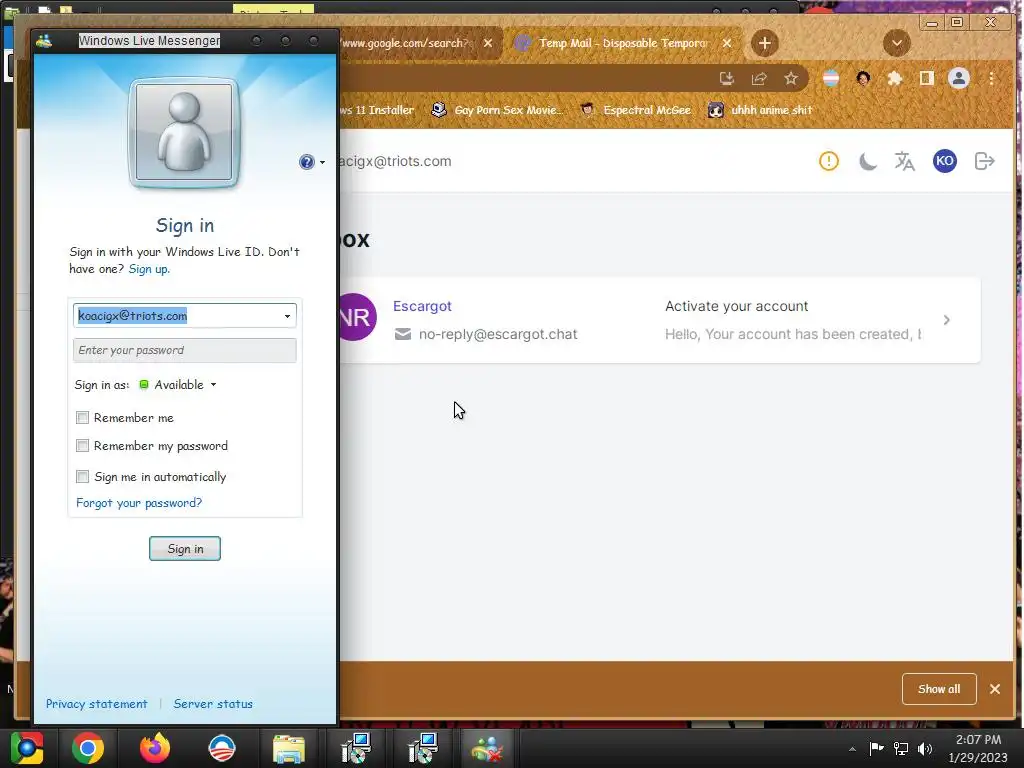This screenshot has height=768, width=1024.
Task: Click the face avatar extension icon in the Chrome toolbar
Action: pyautogui.click(x=863, y=79)
